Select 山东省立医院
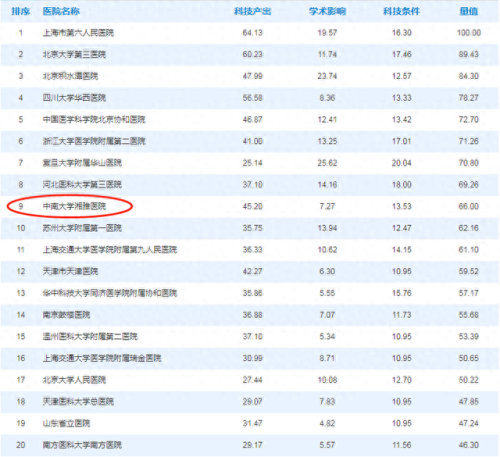The width and height of the screenshot is (500, 457). pyautogui.click(x=66, y=423)
